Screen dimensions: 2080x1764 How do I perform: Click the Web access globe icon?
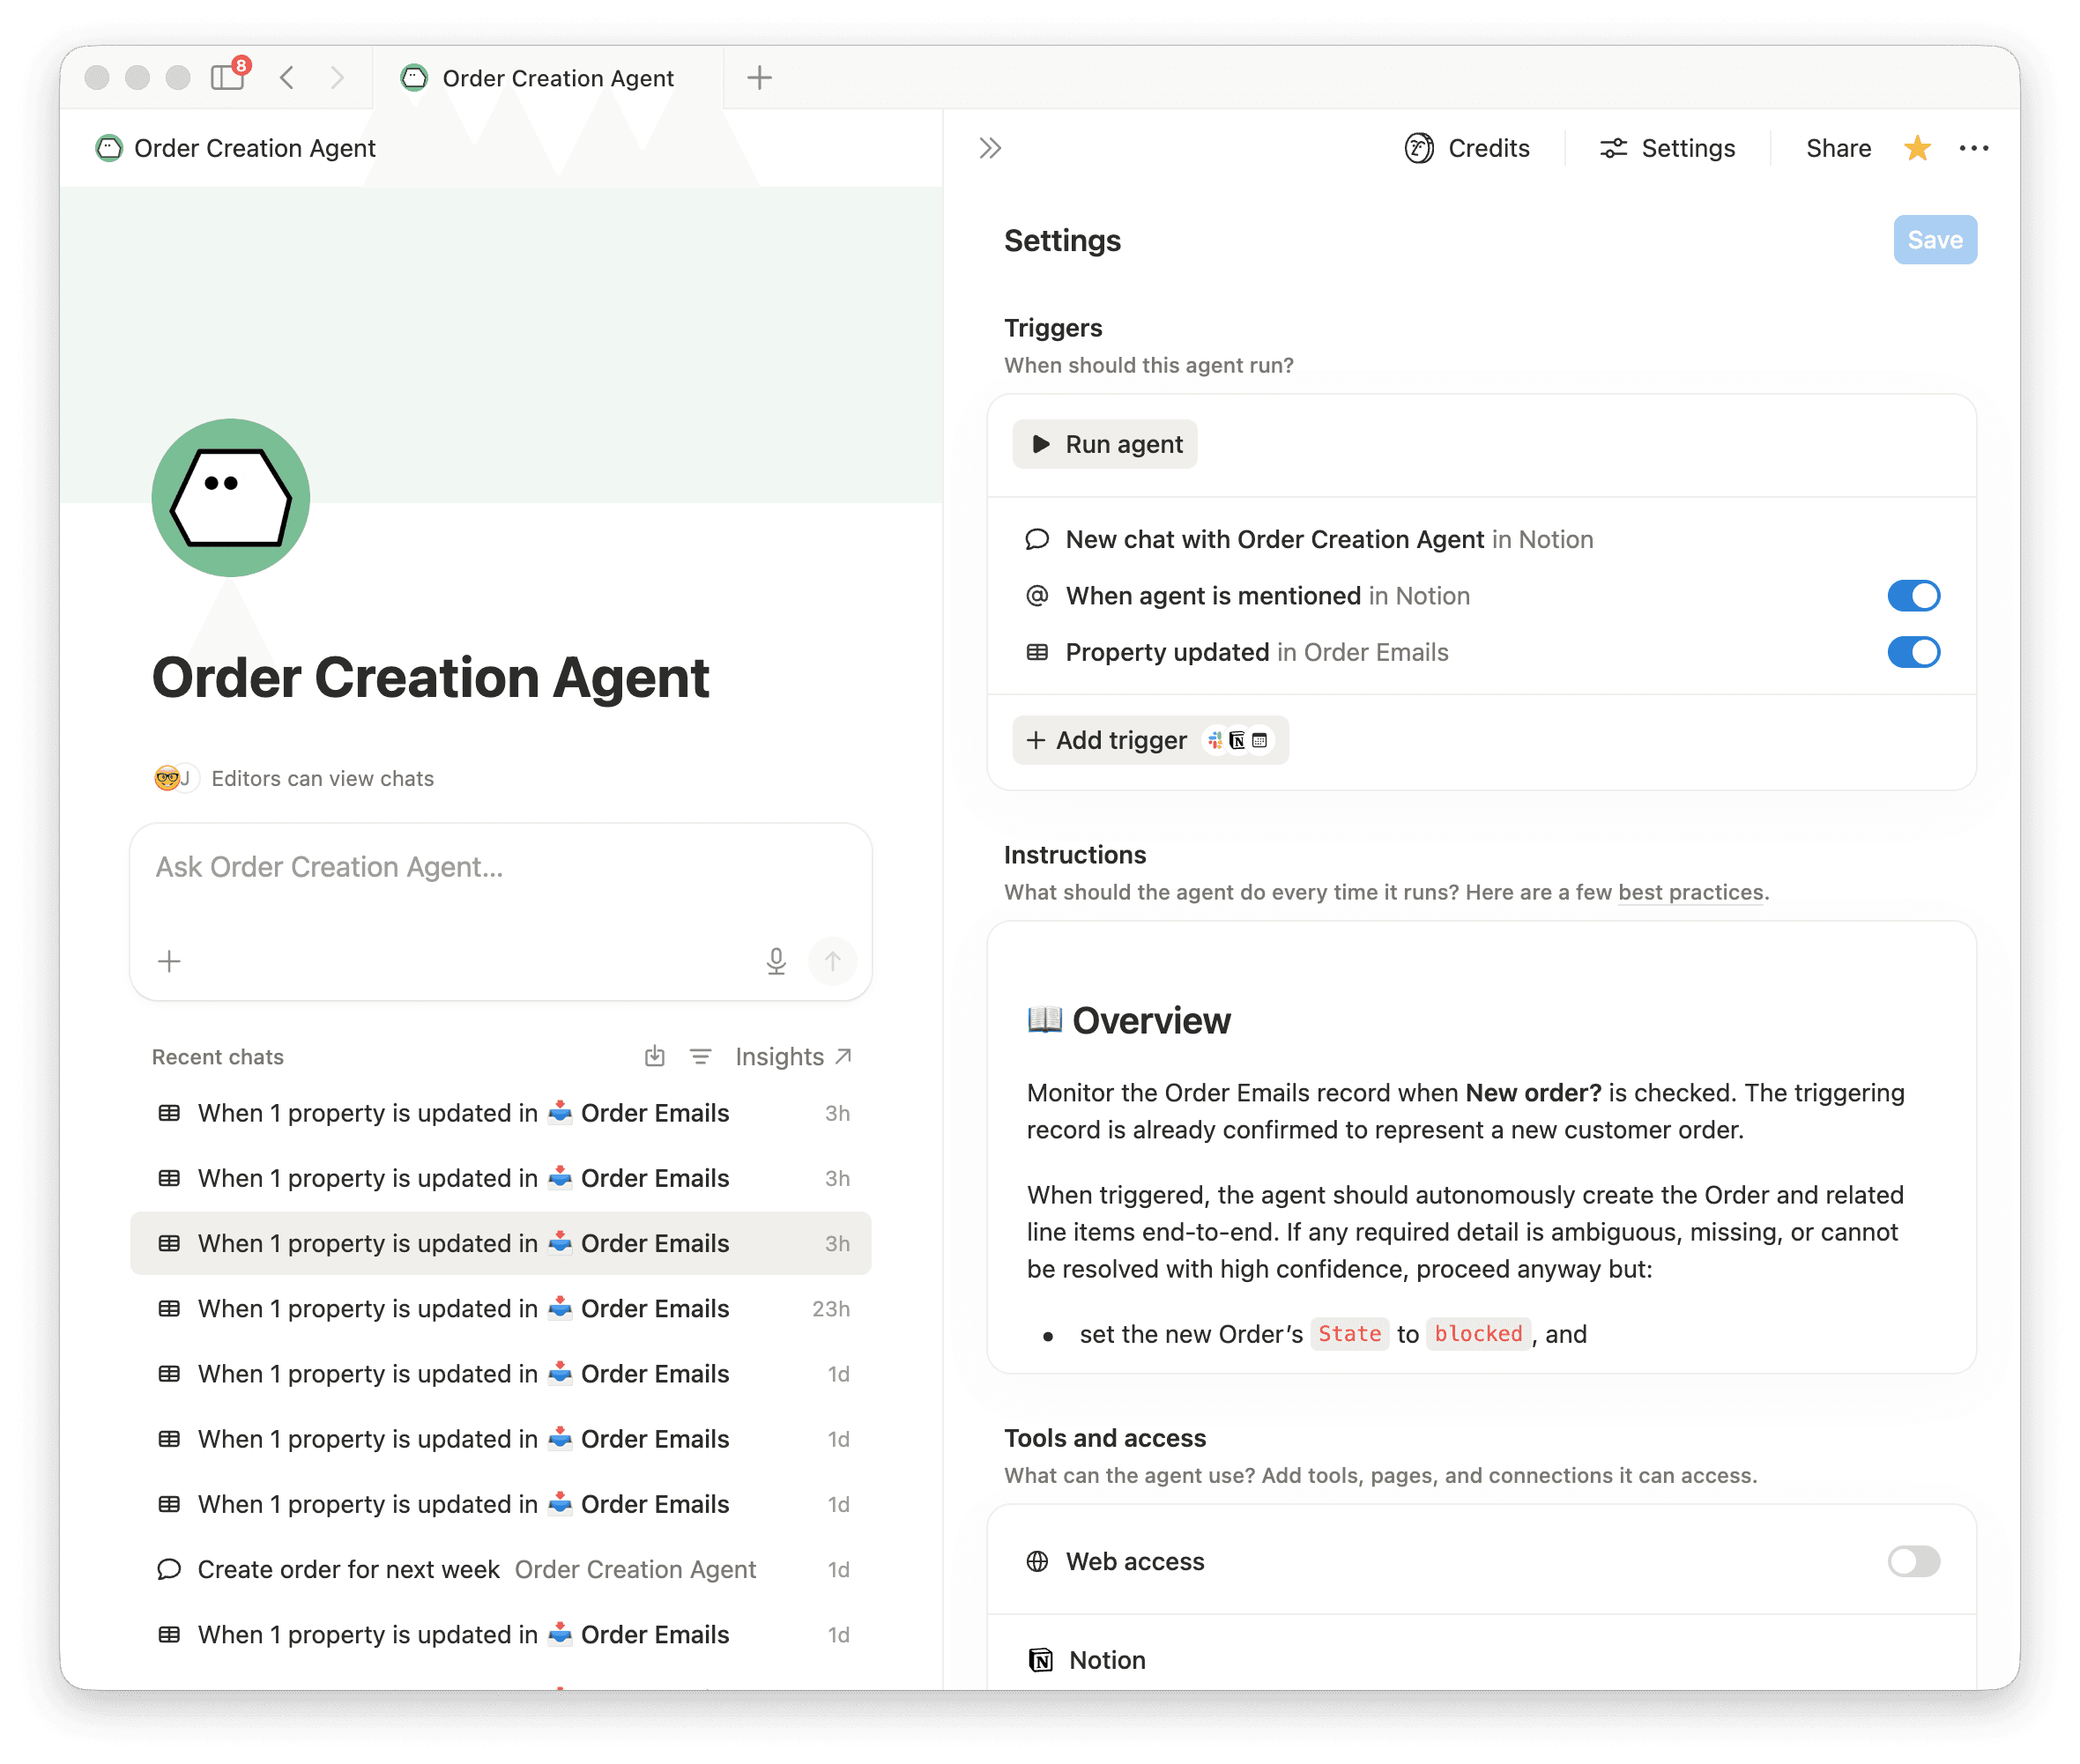click(x=1037, y=1561)
